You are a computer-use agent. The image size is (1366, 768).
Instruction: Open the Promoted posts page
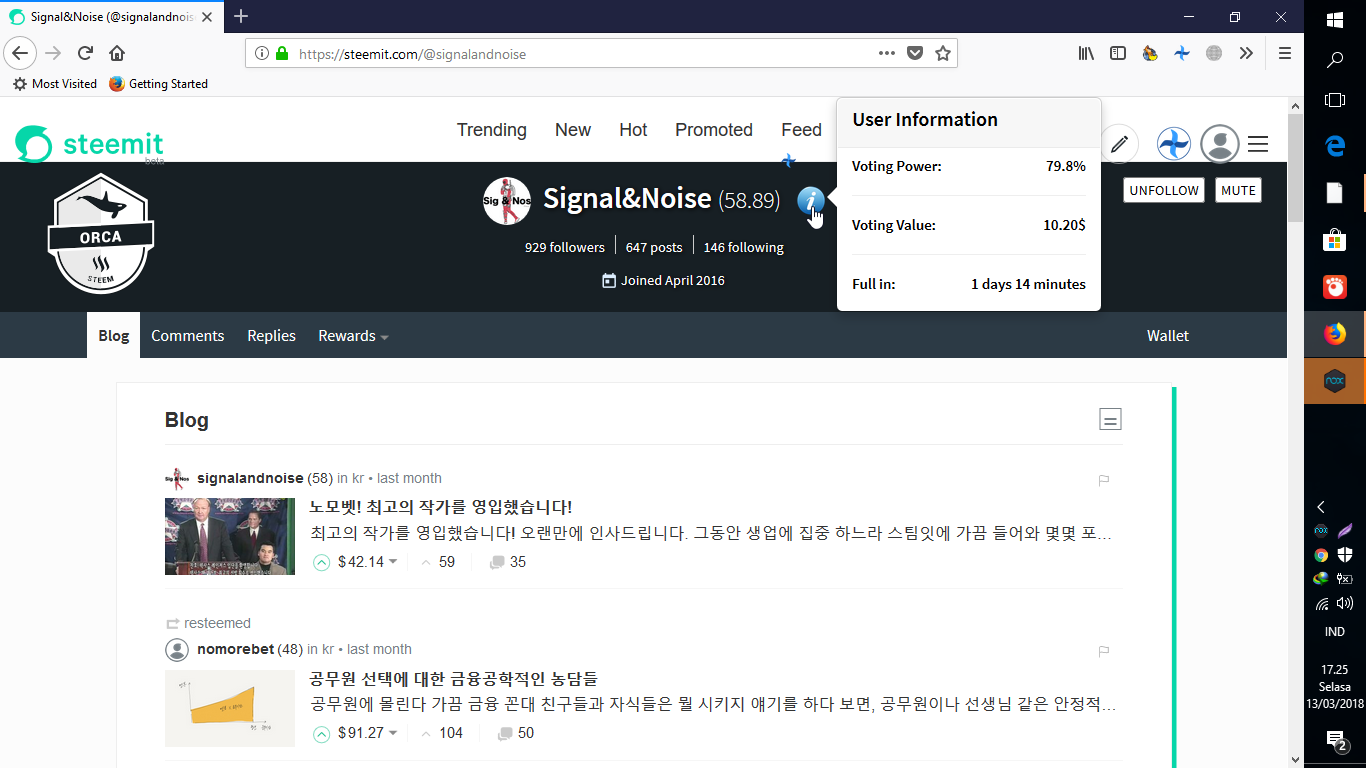point(714,130)
